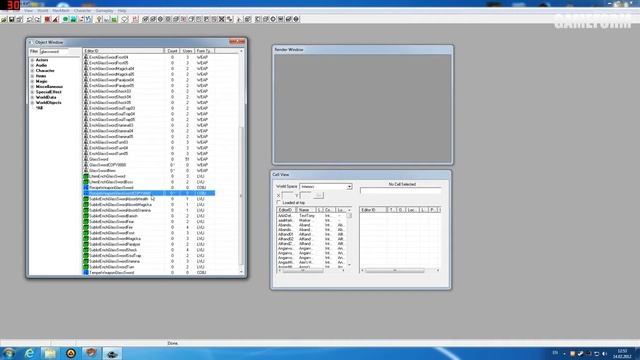Select the highlighted RecipeWeaponGlassSwordCOPY0000 row
The image size is (640, 360).
(x=149, y=193)
